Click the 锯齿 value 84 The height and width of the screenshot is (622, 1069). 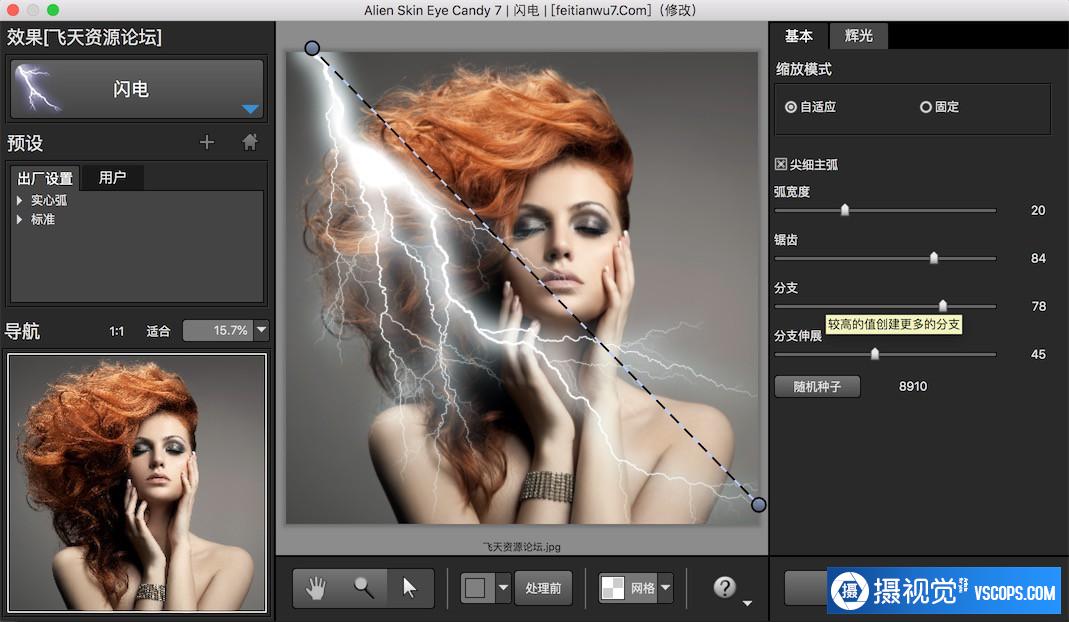pyautogui.click(x=1038, y=258)
